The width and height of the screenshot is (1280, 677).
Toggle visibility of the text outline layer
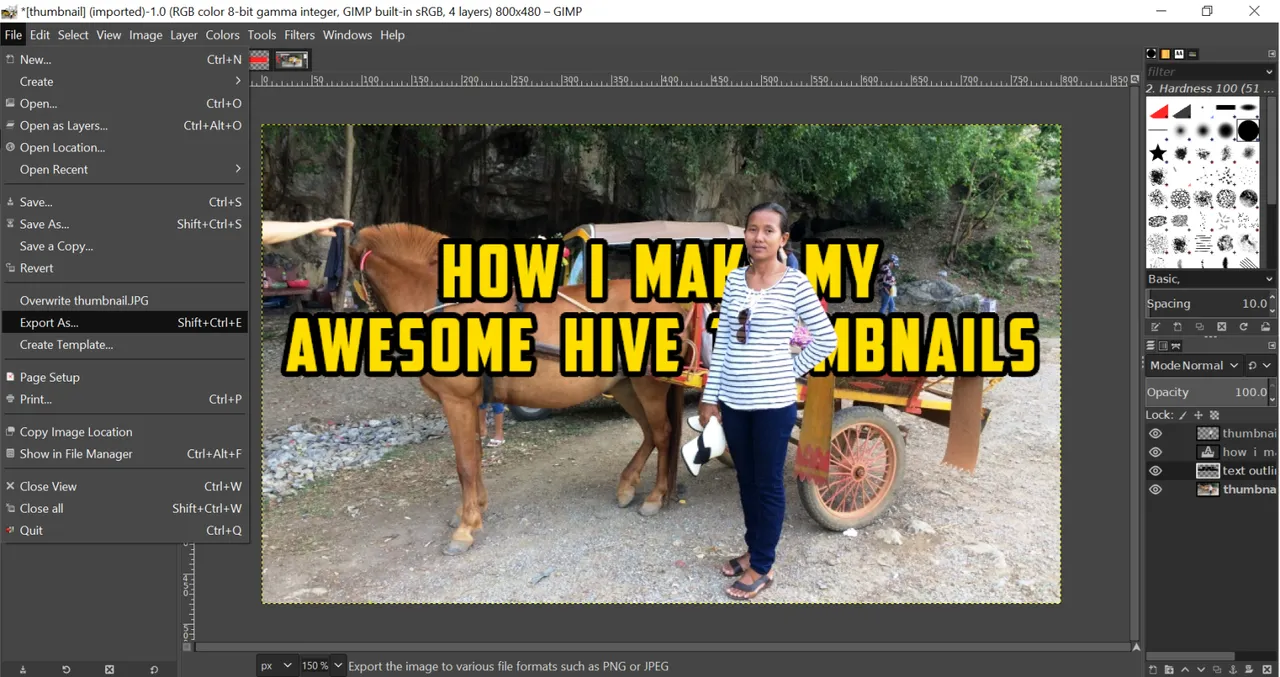[x=1156, y=471]
